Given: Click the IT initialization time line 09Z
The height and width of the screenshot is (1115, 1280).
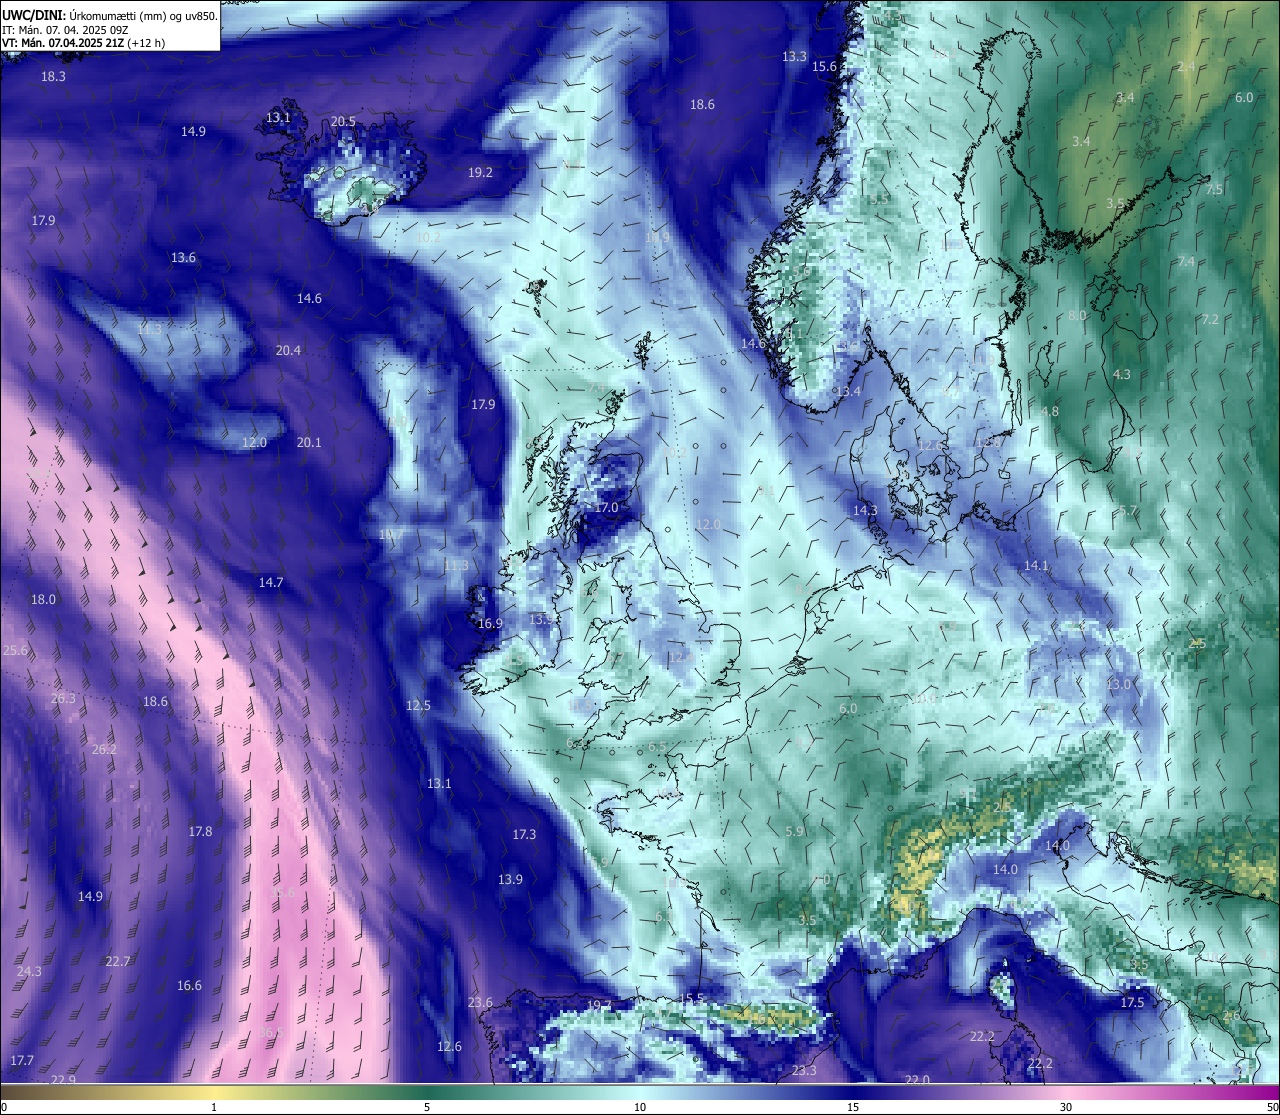Looking at the screenshot, I should tap(65, 30).
